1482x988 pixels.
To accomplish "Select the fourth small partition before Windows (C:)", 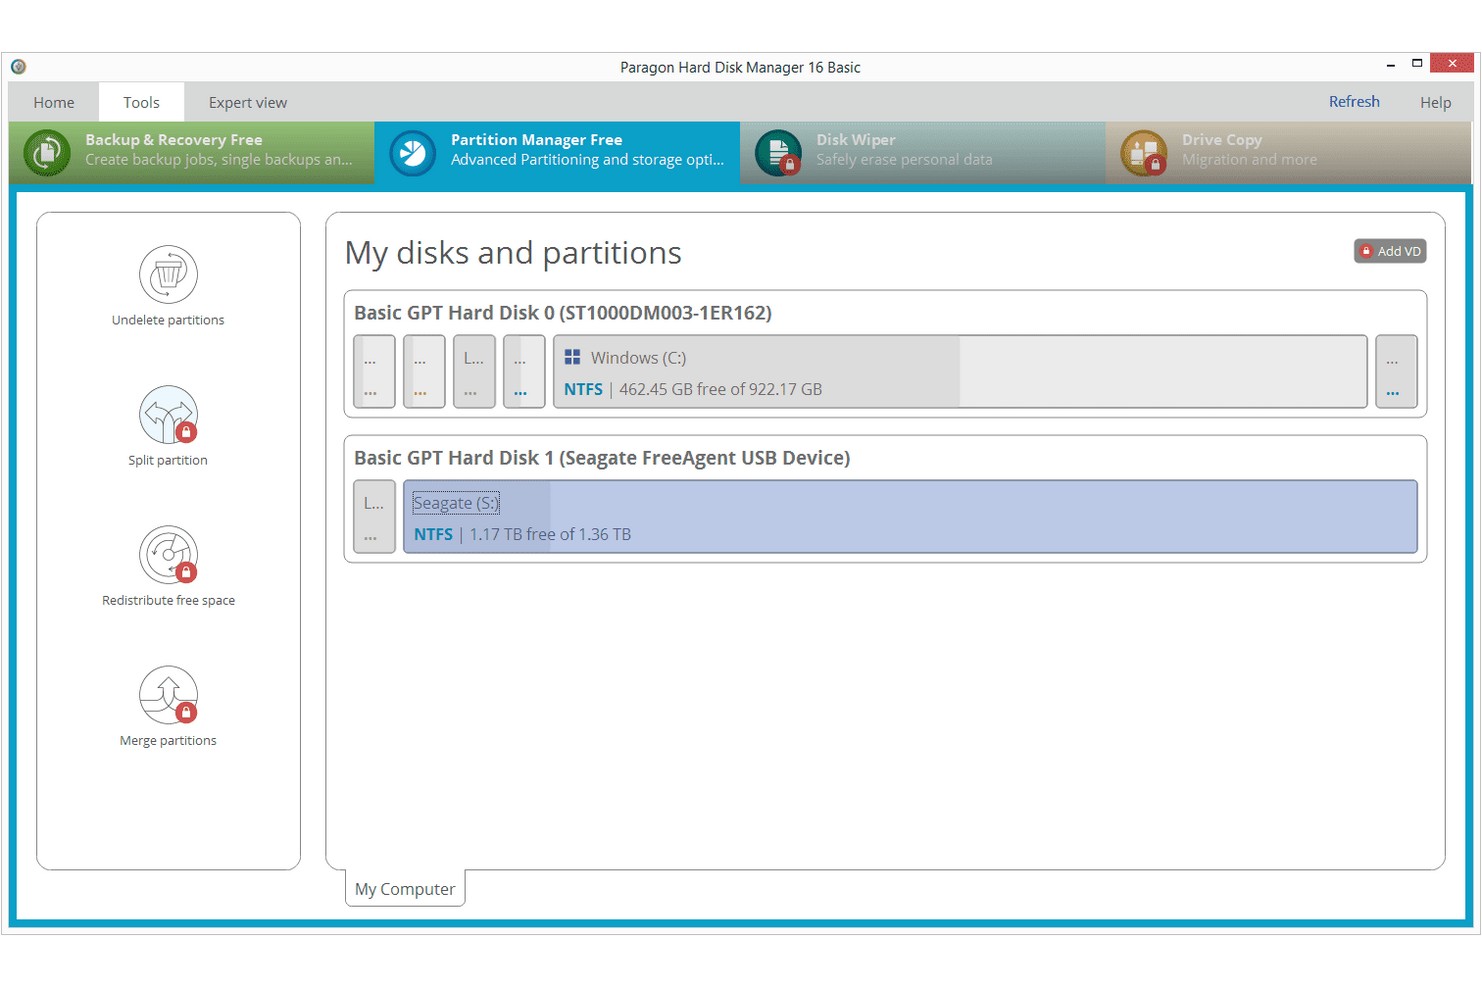I will pos(524,372).
